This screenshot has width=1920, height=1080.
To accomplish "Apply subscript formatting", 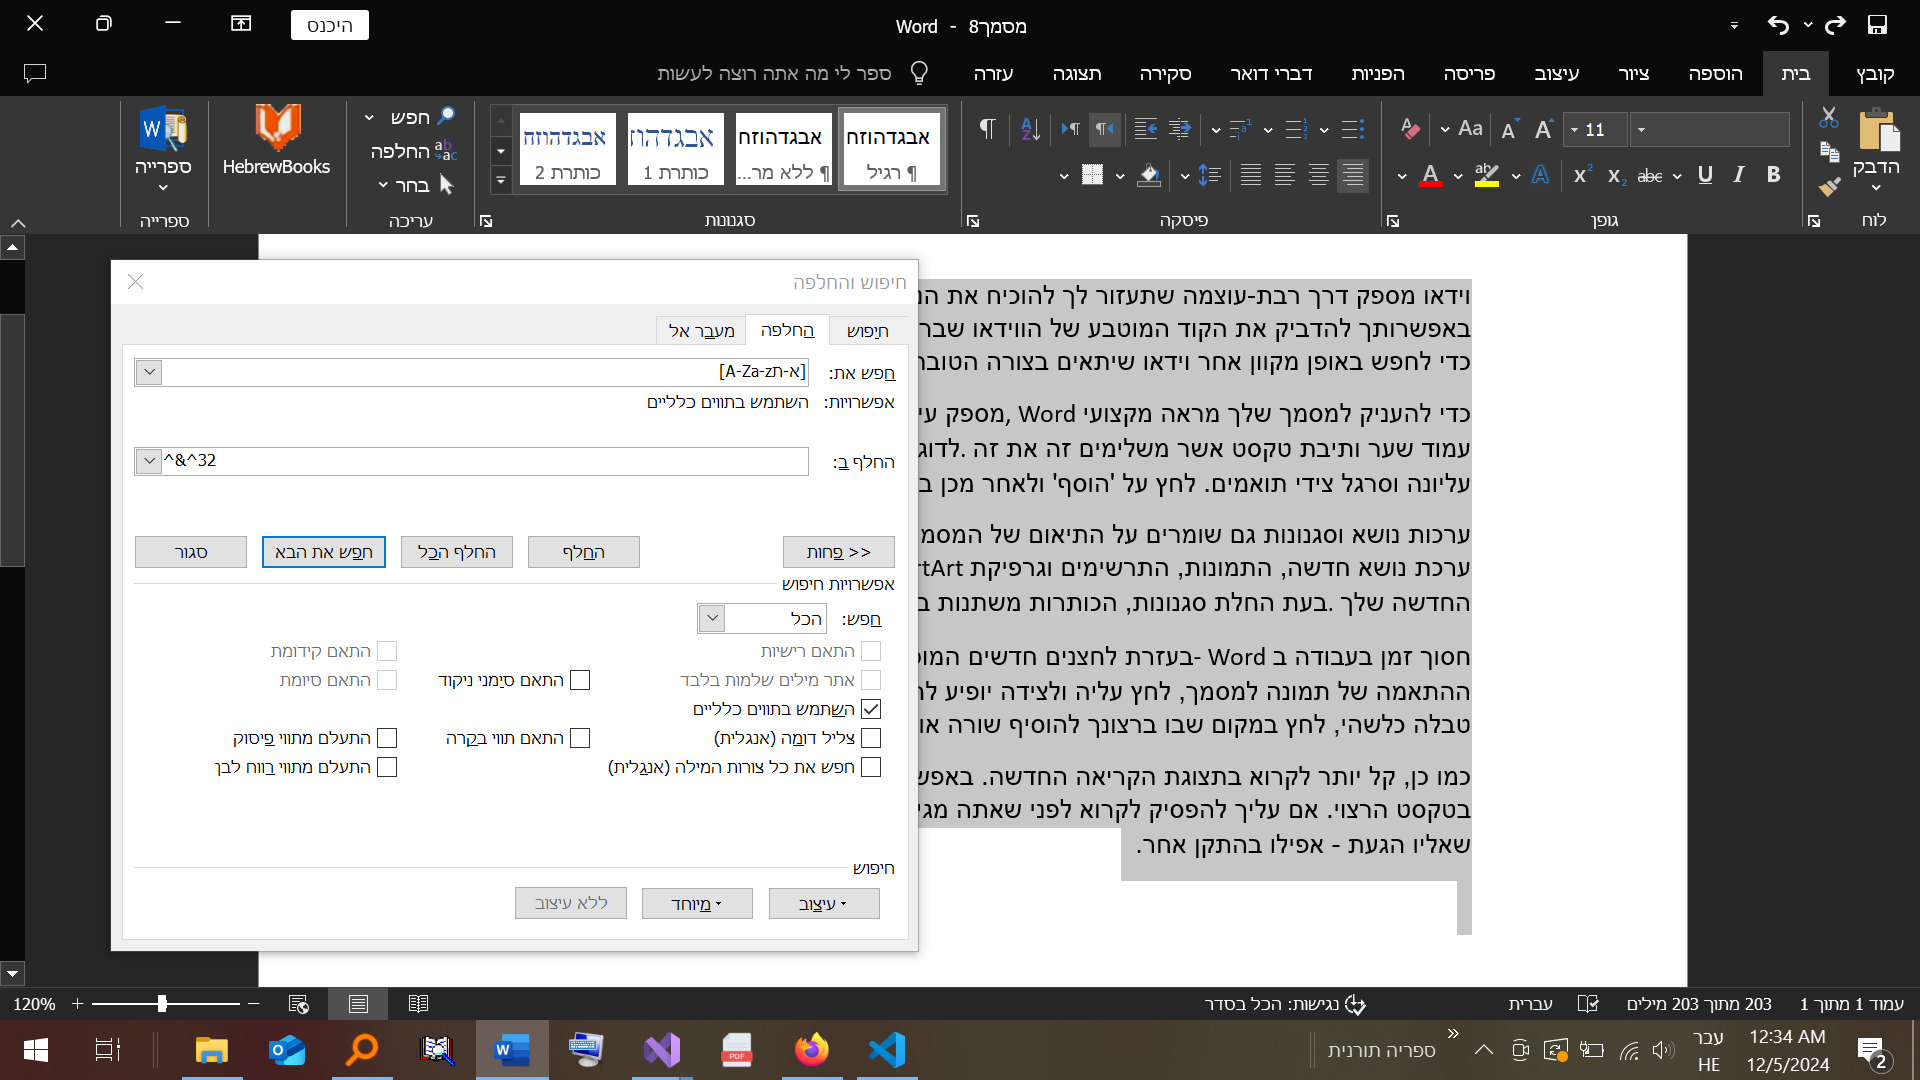I will [1616, 176].
